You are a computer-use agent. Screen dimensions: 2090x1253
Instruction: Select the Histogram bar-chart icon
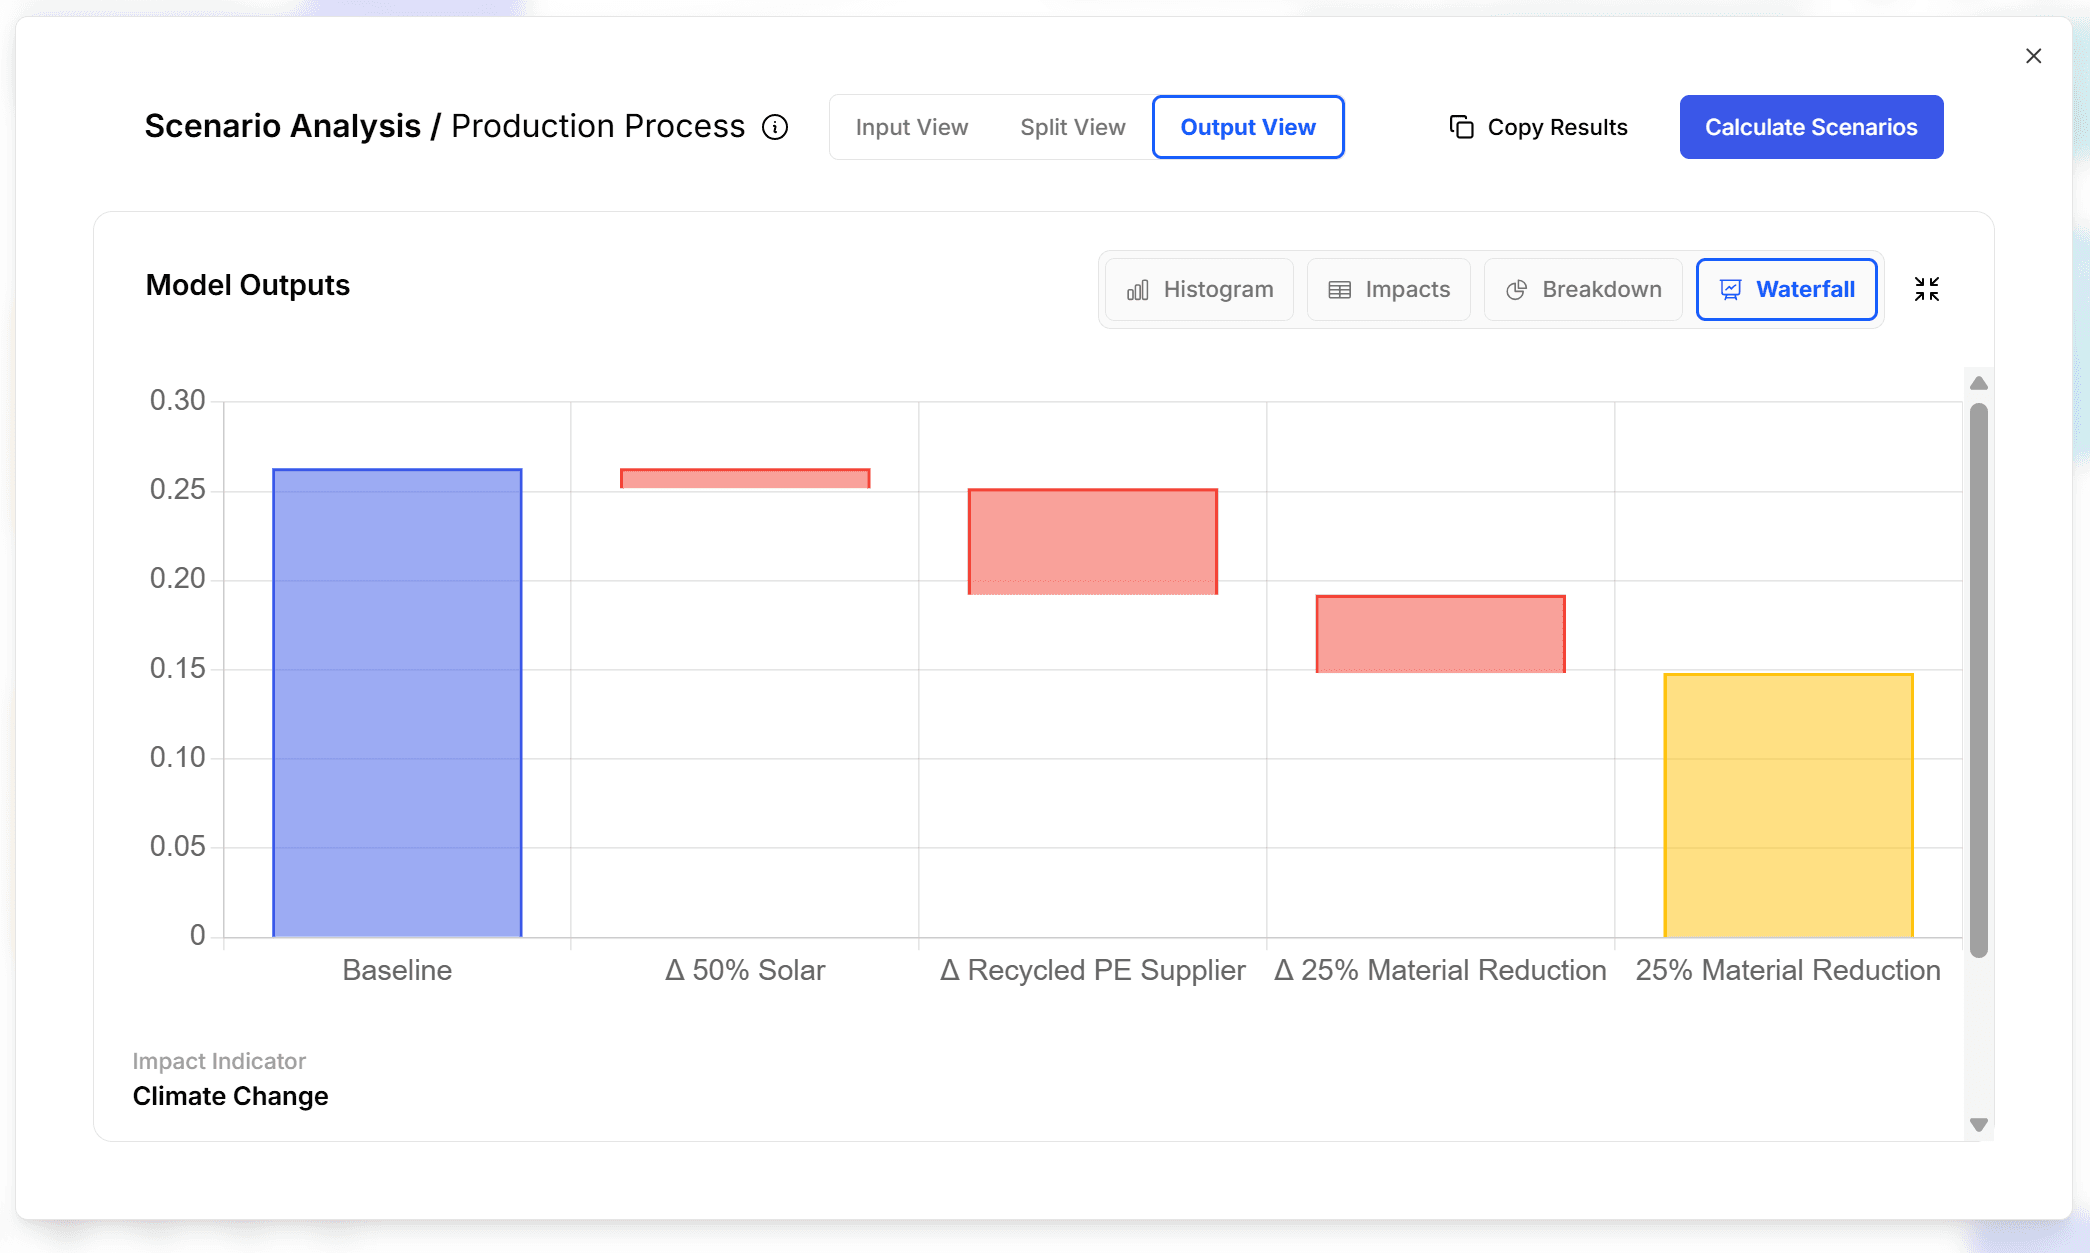click(1139, 289)
